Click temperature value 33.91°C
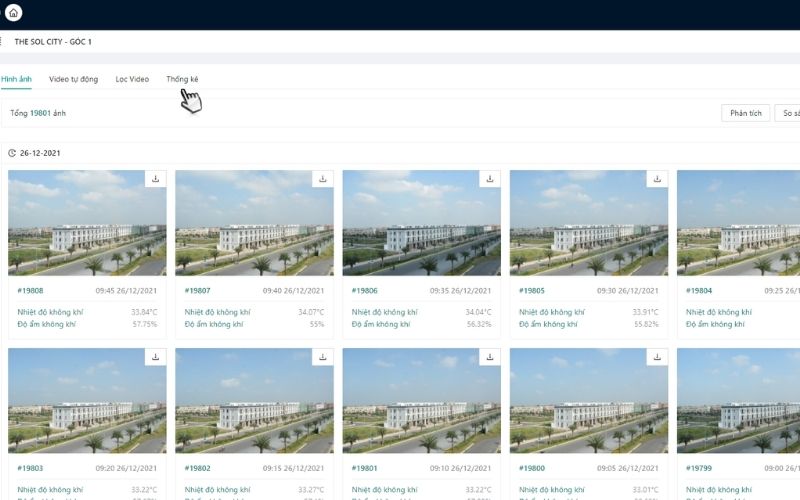 click(645, 312)
